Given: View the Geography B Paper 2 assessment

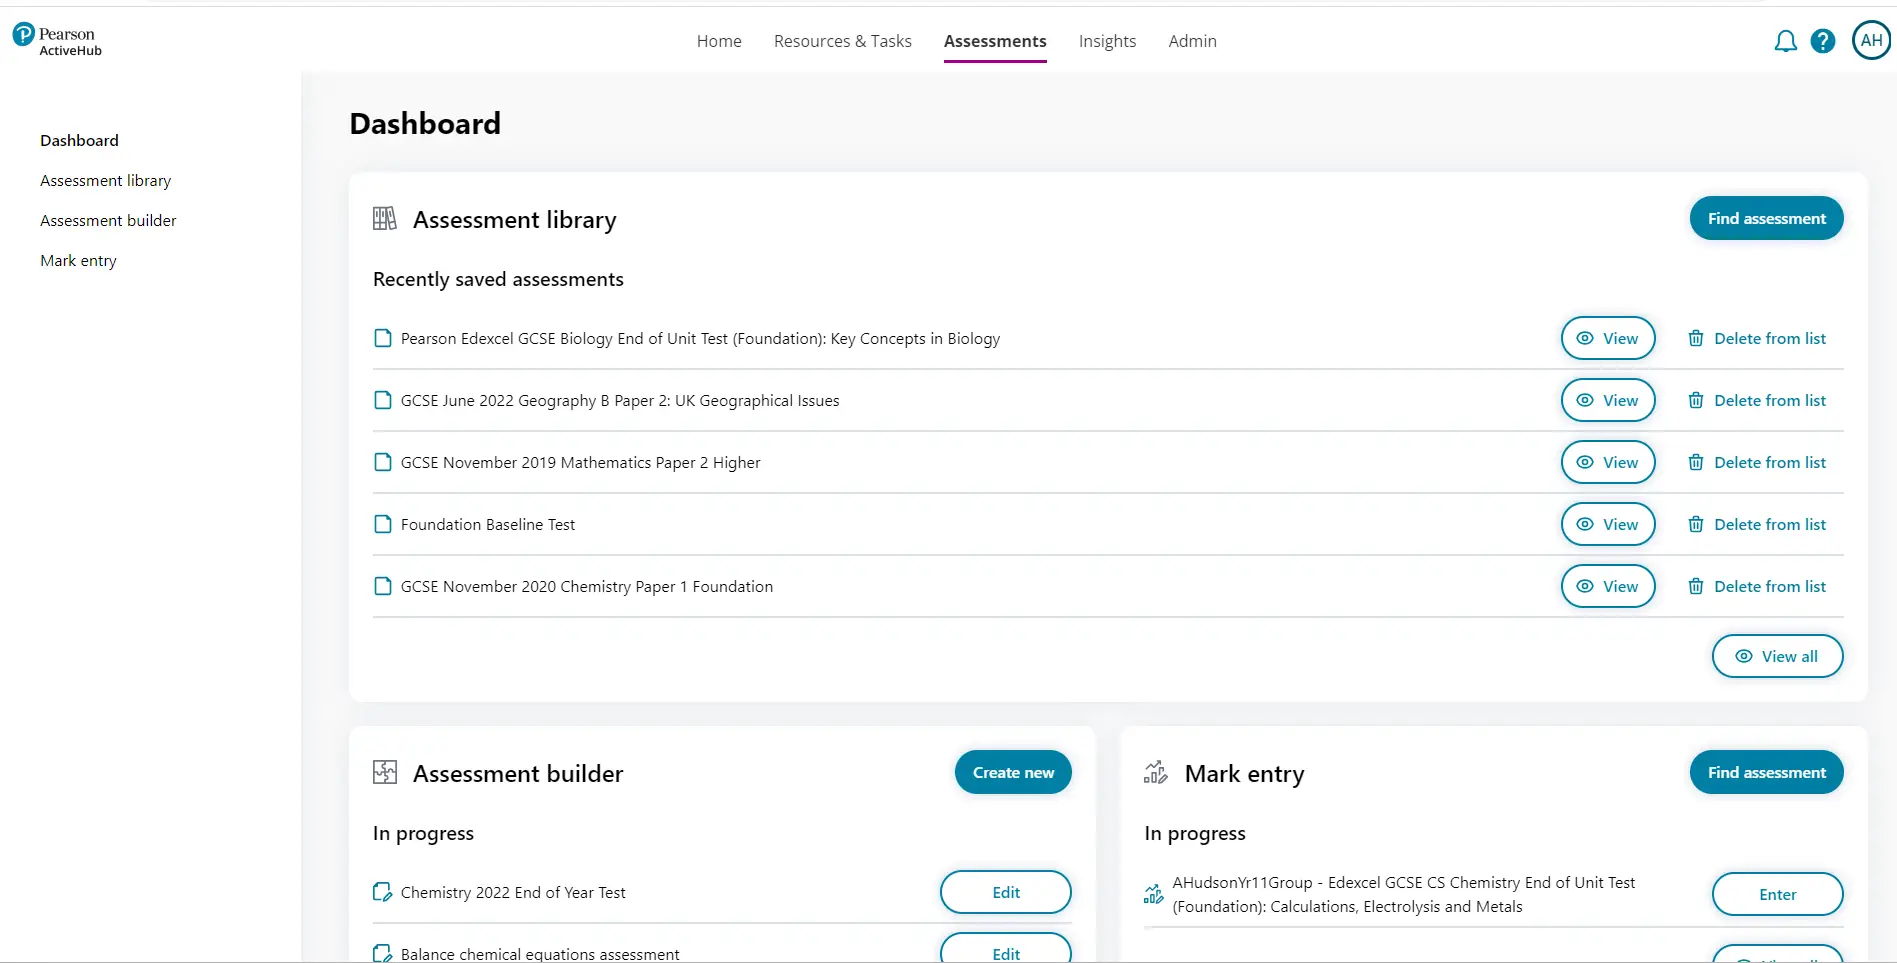Looking at the screenshot, I should click(x=1608, y=400).
